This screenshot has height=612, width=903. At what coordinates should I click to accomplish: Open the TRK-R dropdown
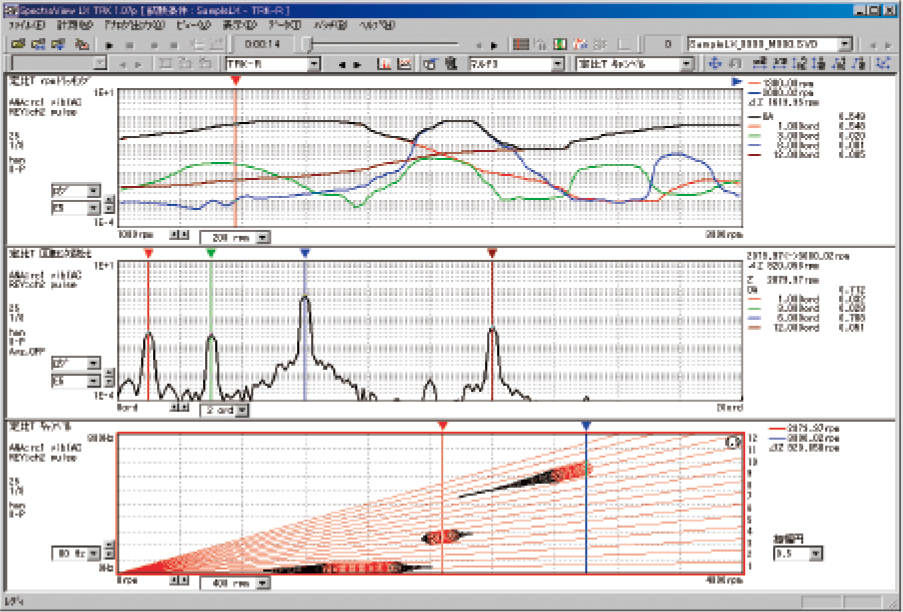click(273, 63)
